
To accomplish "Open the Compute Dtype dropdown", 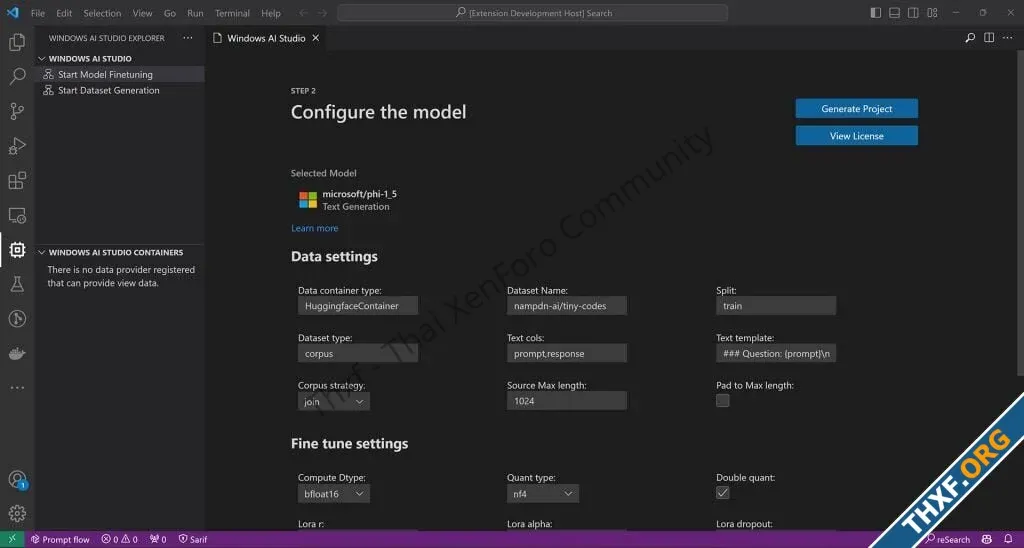I will (334, 494).
